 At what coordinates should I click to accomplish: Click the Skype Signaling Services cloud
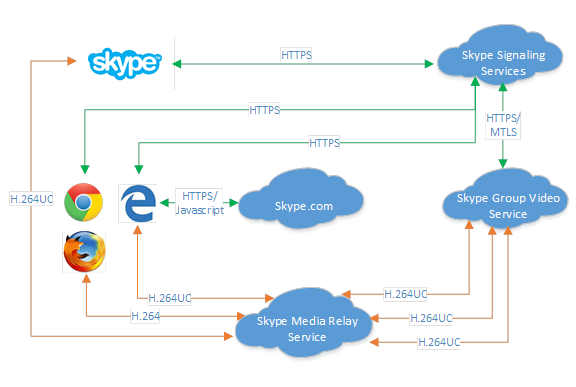(x=500, y=55)
